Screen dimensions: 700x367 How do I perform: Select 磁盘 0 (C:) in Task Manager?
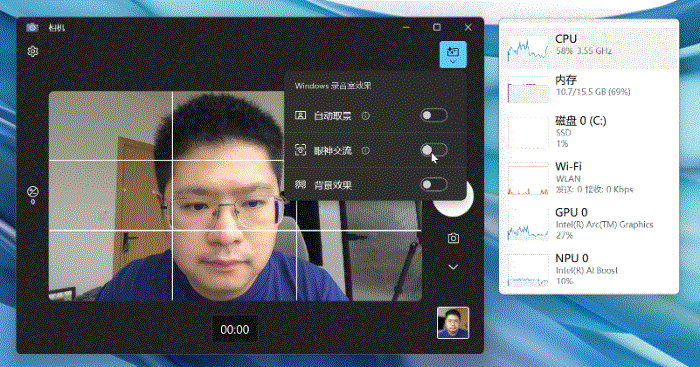click(x=589, y=132)
